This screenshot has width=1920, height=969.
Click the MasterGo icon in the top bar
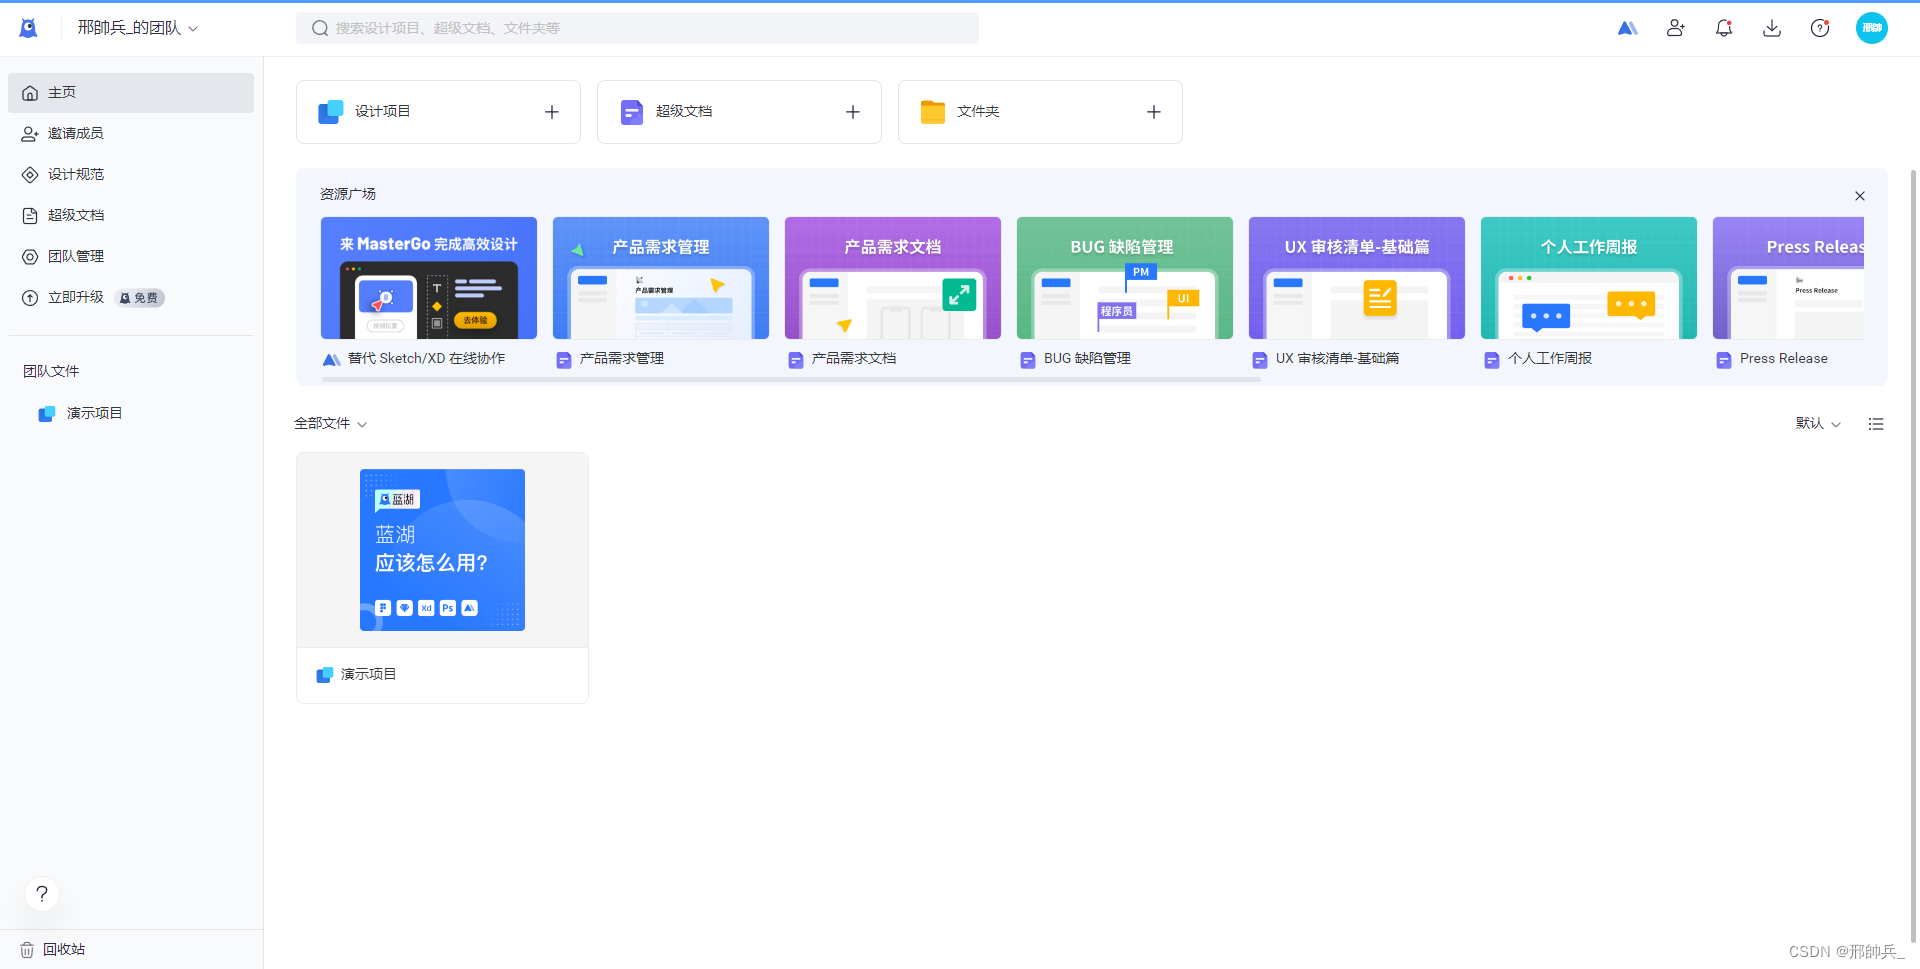1628,27
